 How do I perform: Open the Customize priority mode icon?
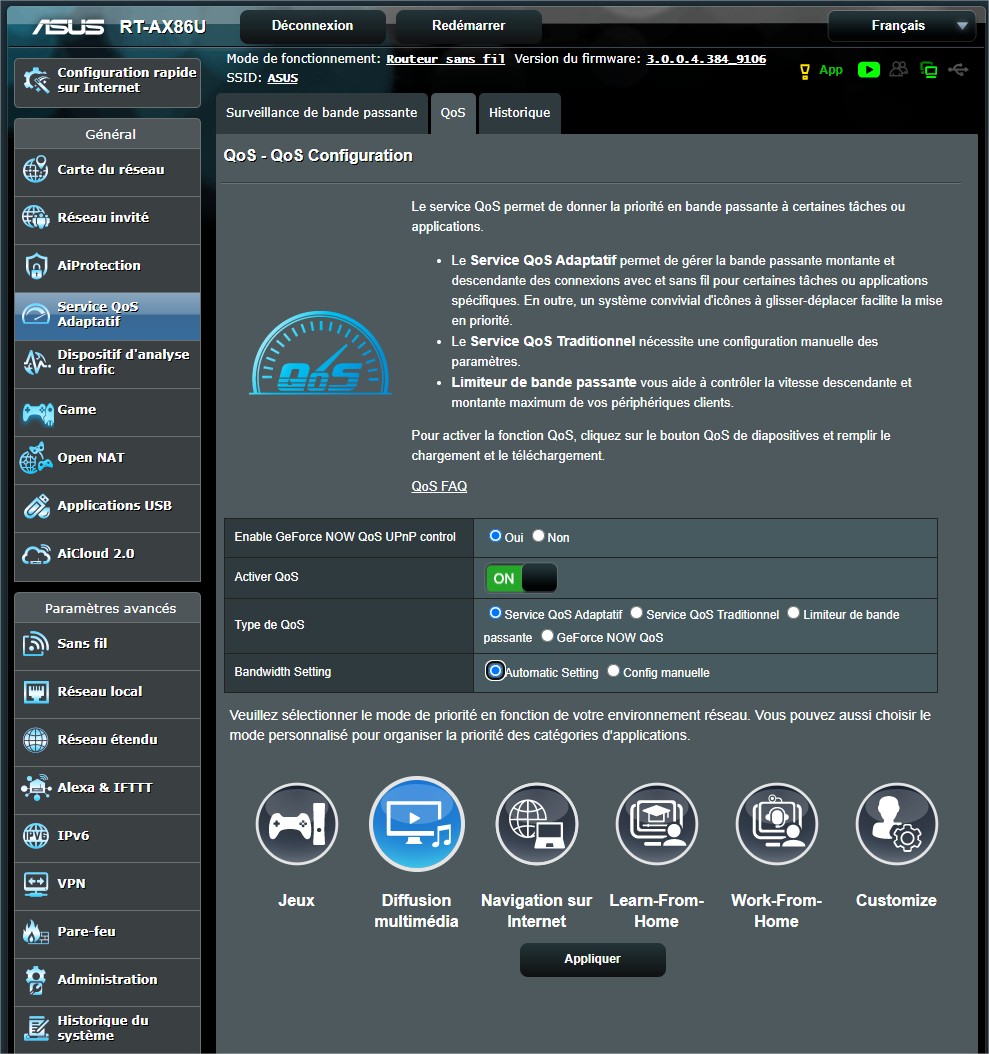[896, 825]
